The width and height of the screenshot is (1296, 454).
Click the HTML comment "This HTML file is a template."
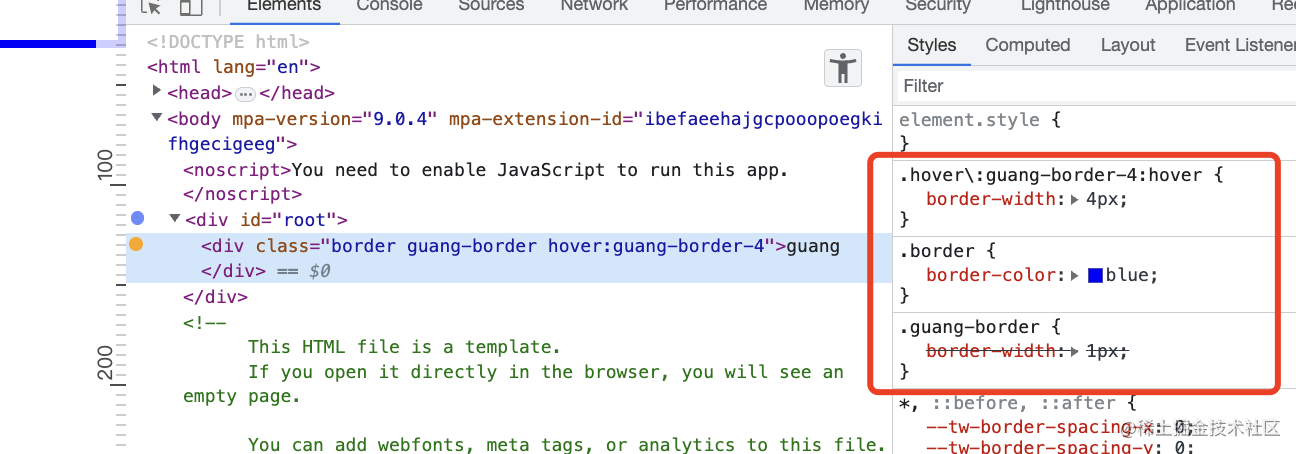(x=404, y=347)
